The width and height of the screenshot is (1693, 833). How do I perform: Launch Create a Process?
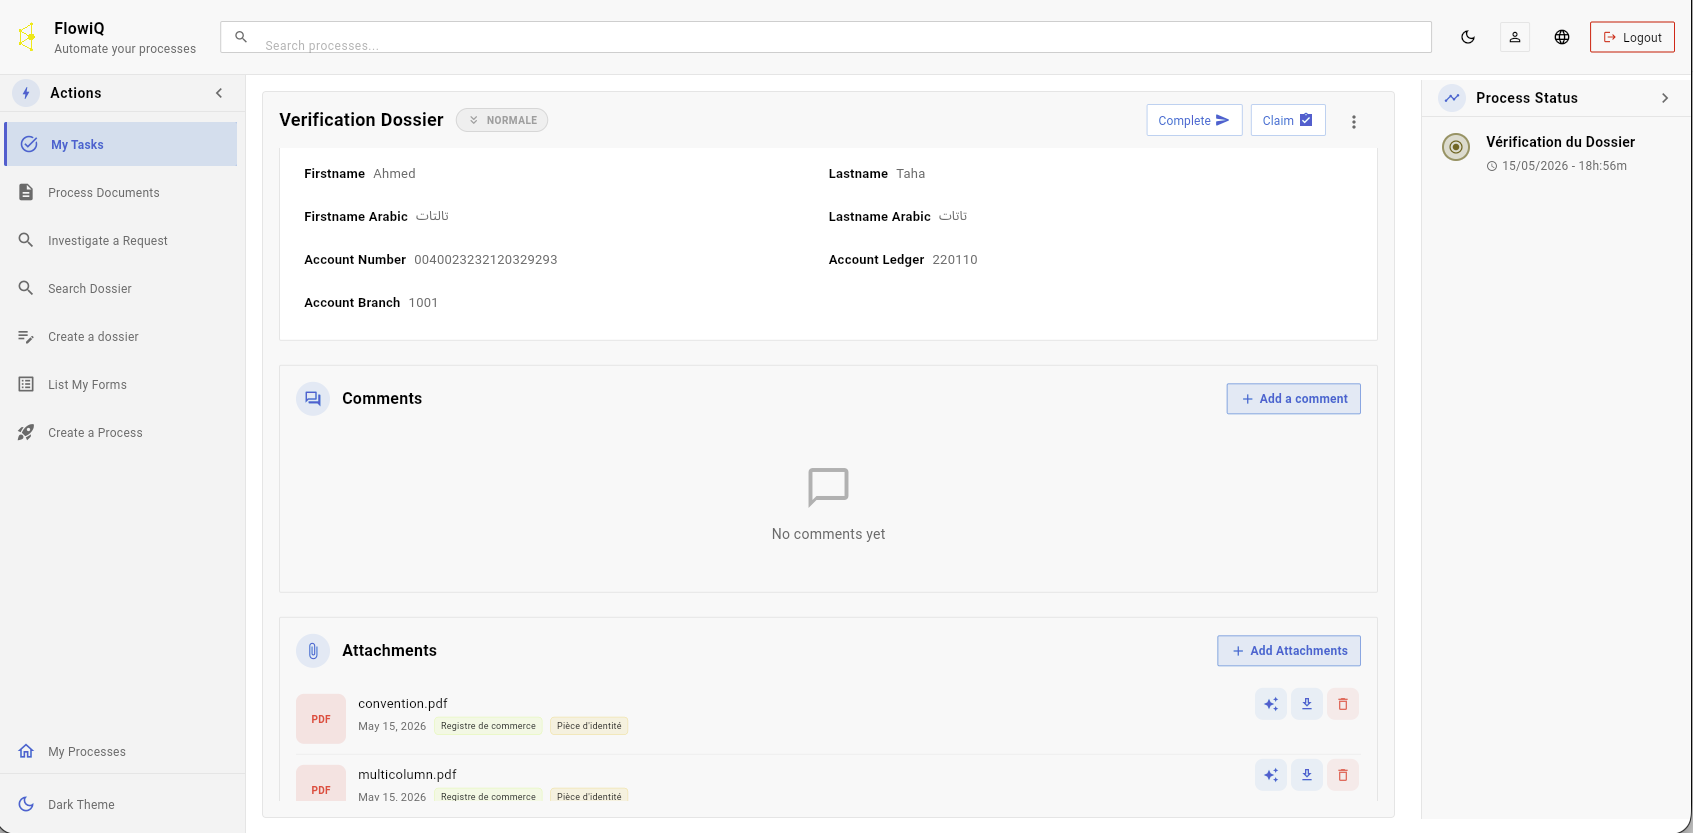(x=121, y=432)
